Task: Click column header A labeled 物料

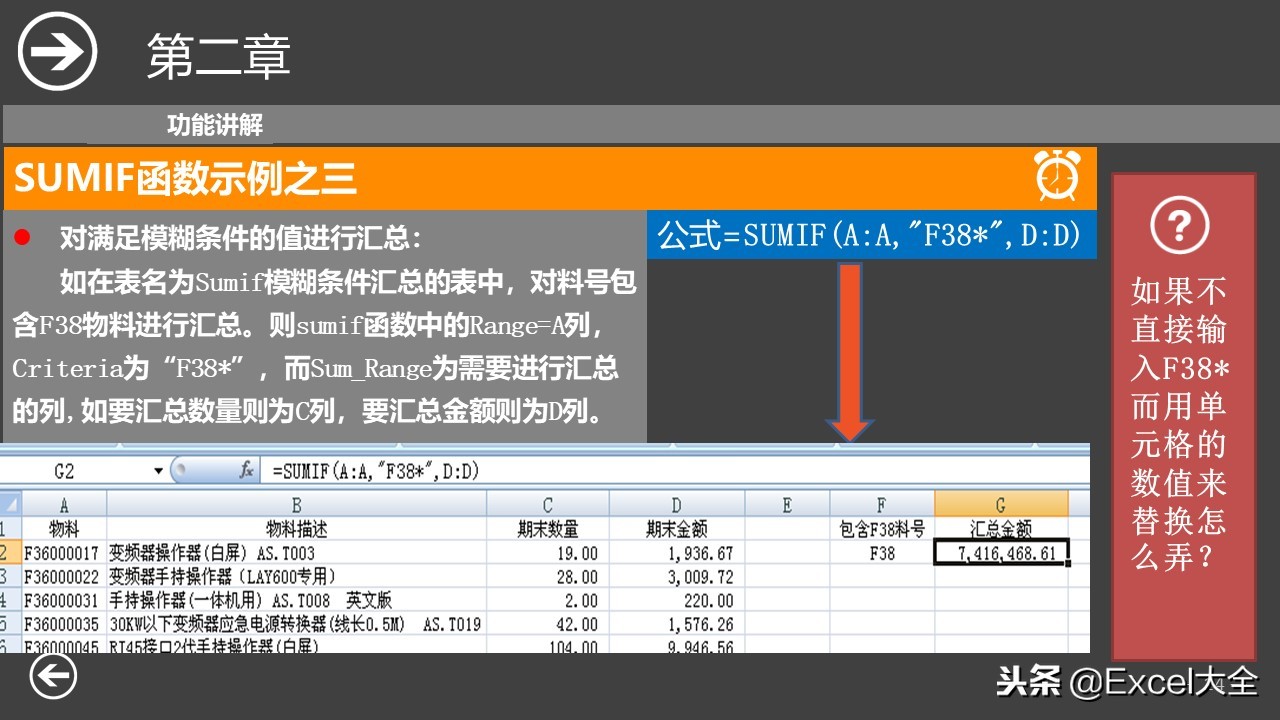Action: 65,504
